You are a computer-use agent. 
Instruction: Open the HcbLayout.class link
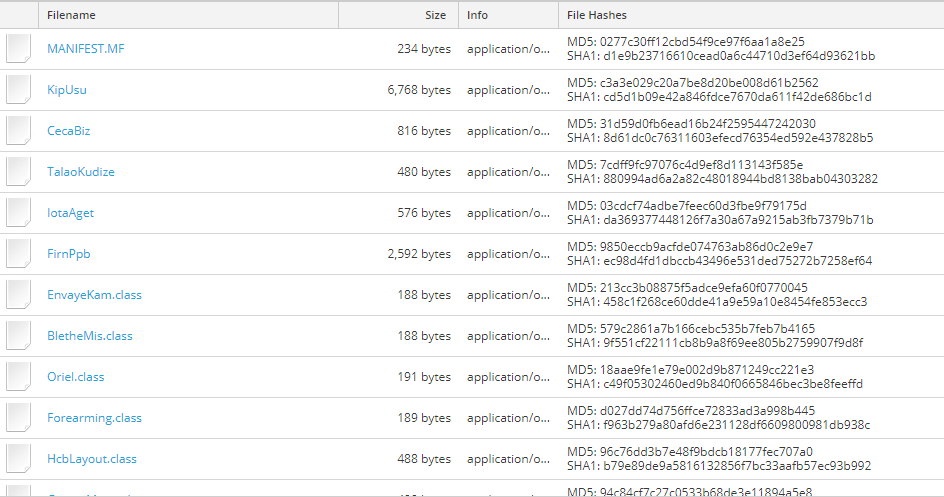pyautogui.click(x=92, y=459)
